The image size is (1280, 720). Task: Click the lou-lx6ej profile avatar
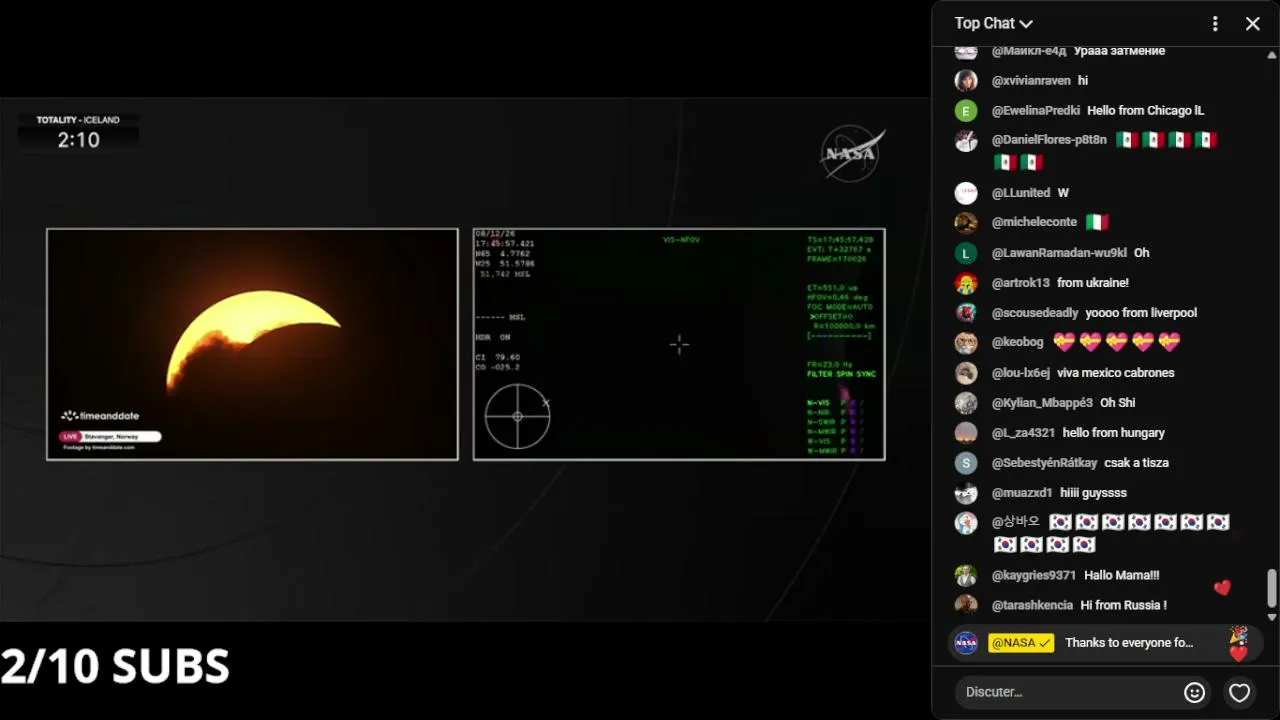(x=966, y=373)
